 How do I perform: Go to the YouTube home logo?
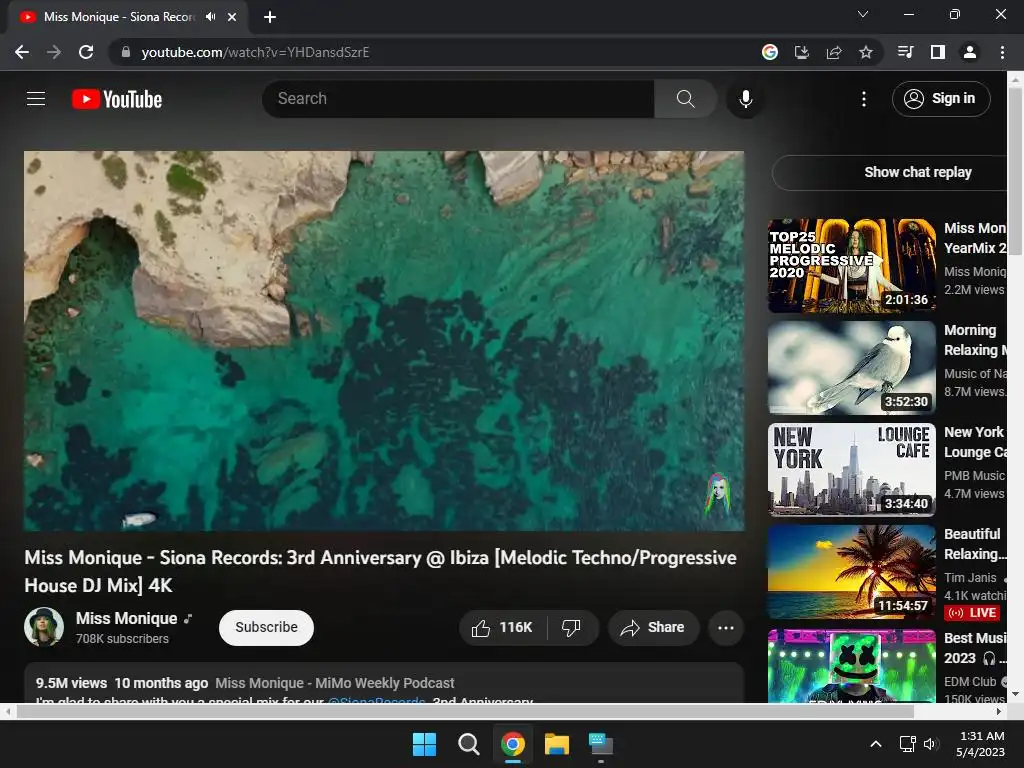tap(117, 99)
